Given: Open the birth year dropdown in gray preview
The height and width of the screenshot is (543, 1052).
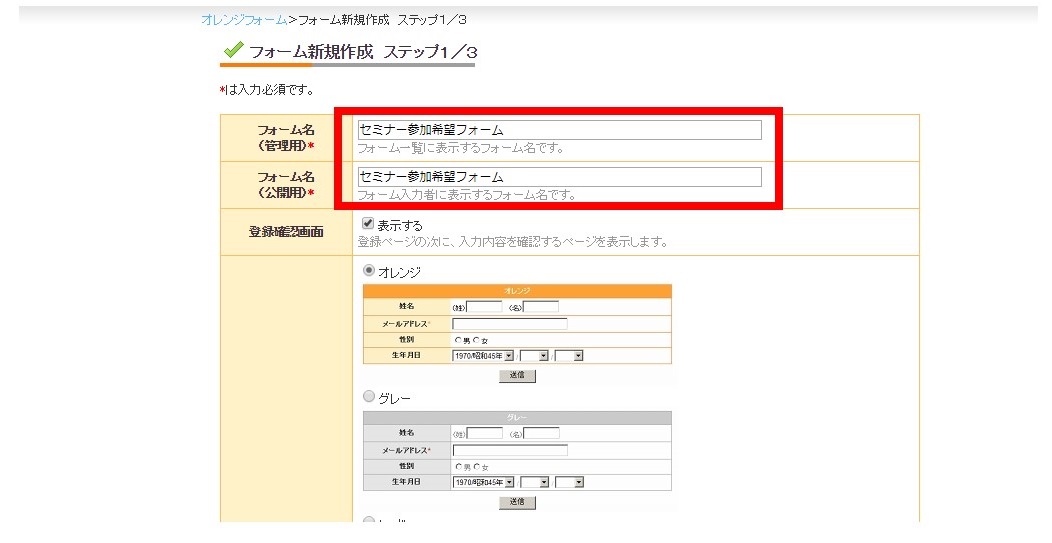Looking at the screenshot, I should [x=483, y=482].
